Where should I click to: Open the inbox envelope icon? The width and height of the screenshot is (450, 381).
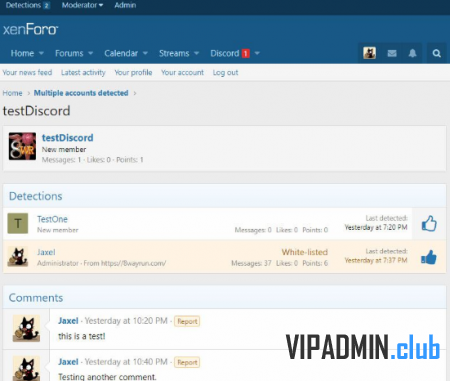392,53
